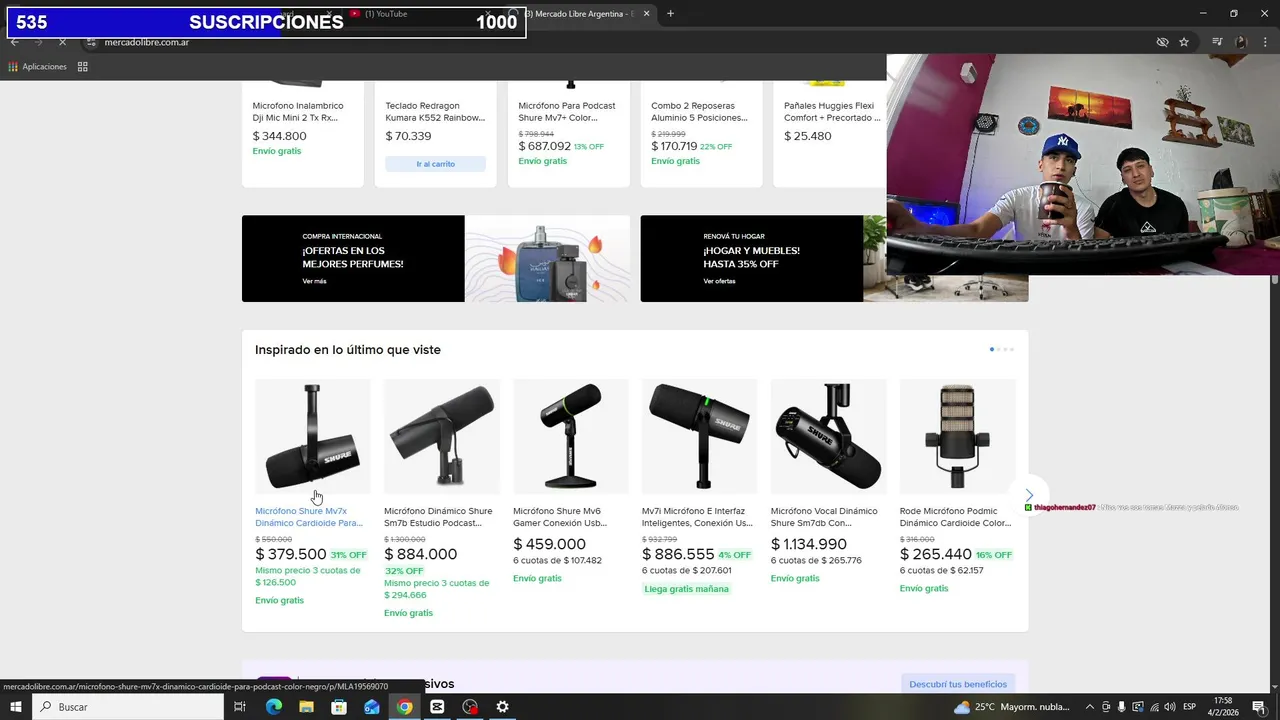
Task: Click the microphone tray icon
Action: (x=1122, y=707)
